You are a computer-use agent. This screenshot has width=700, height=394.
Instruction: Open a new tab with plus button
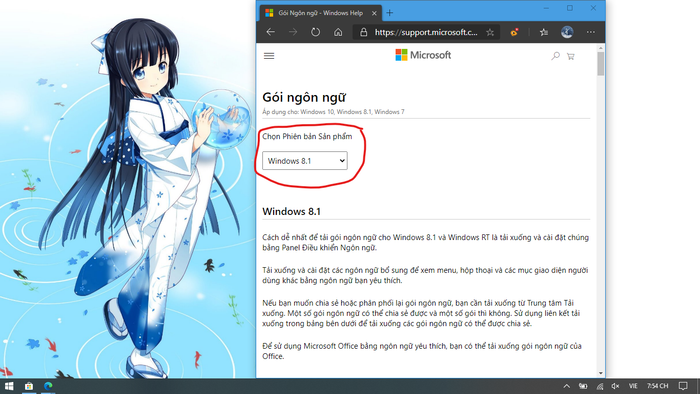[389, 13]
